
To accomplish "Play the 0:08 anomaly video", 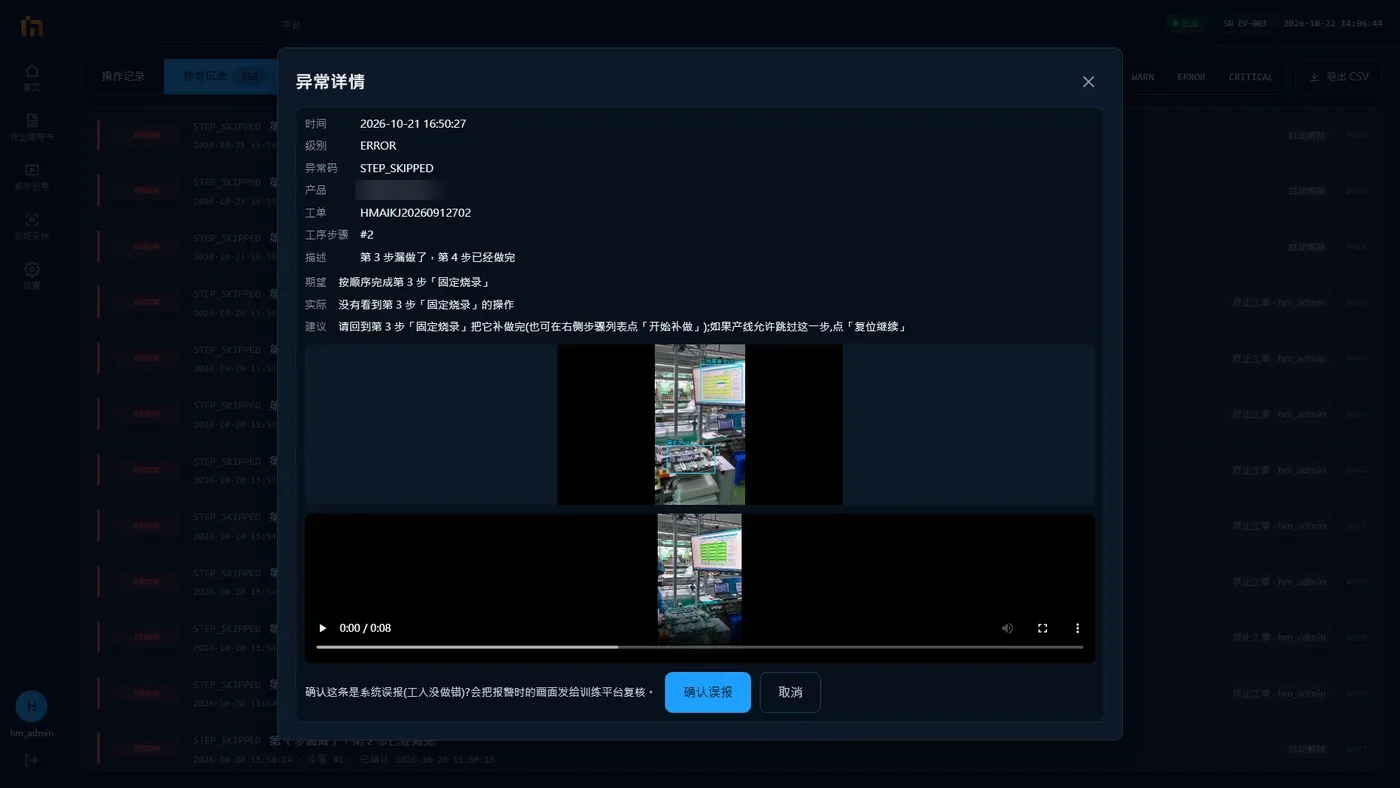I will (x=322, y=628).
